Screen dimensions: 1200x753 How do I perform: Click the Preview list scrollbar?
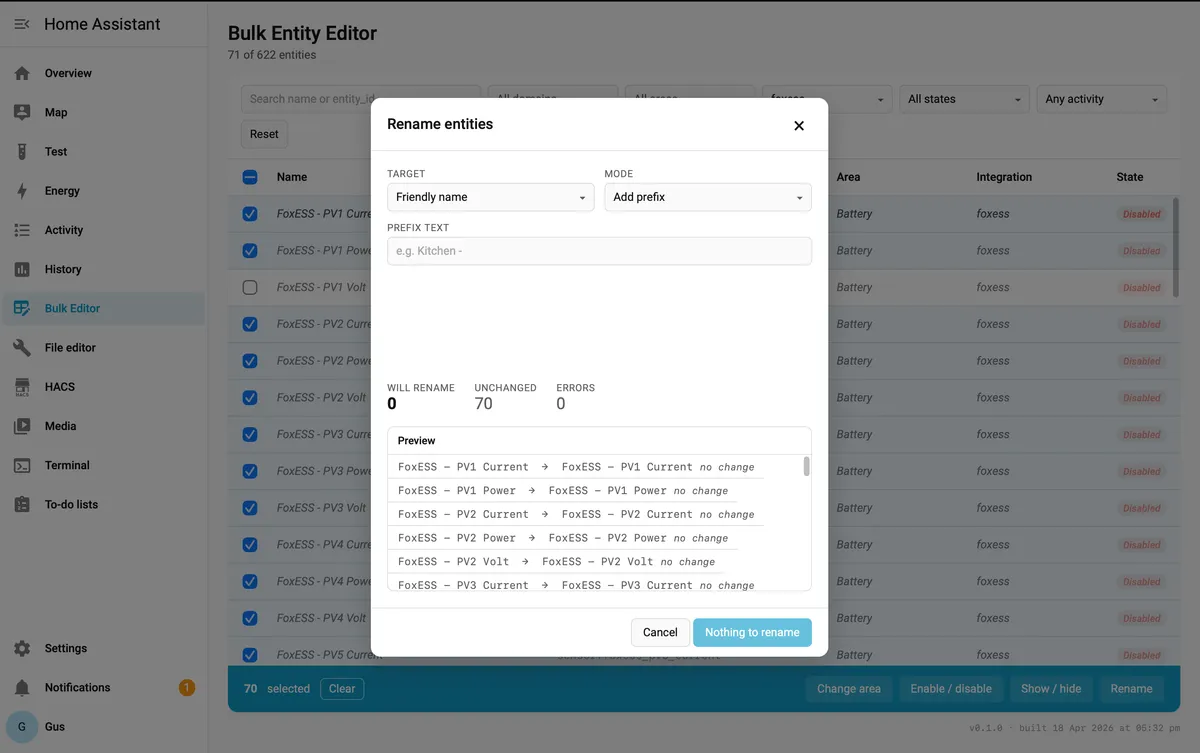pyautogui.click(x=807, y=467)
